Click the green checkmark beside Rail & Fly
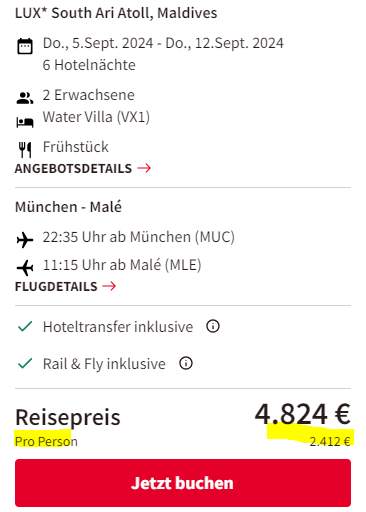The width and height of the screenshot is (366, 512). pyautogui.click(x=25, y=363)
